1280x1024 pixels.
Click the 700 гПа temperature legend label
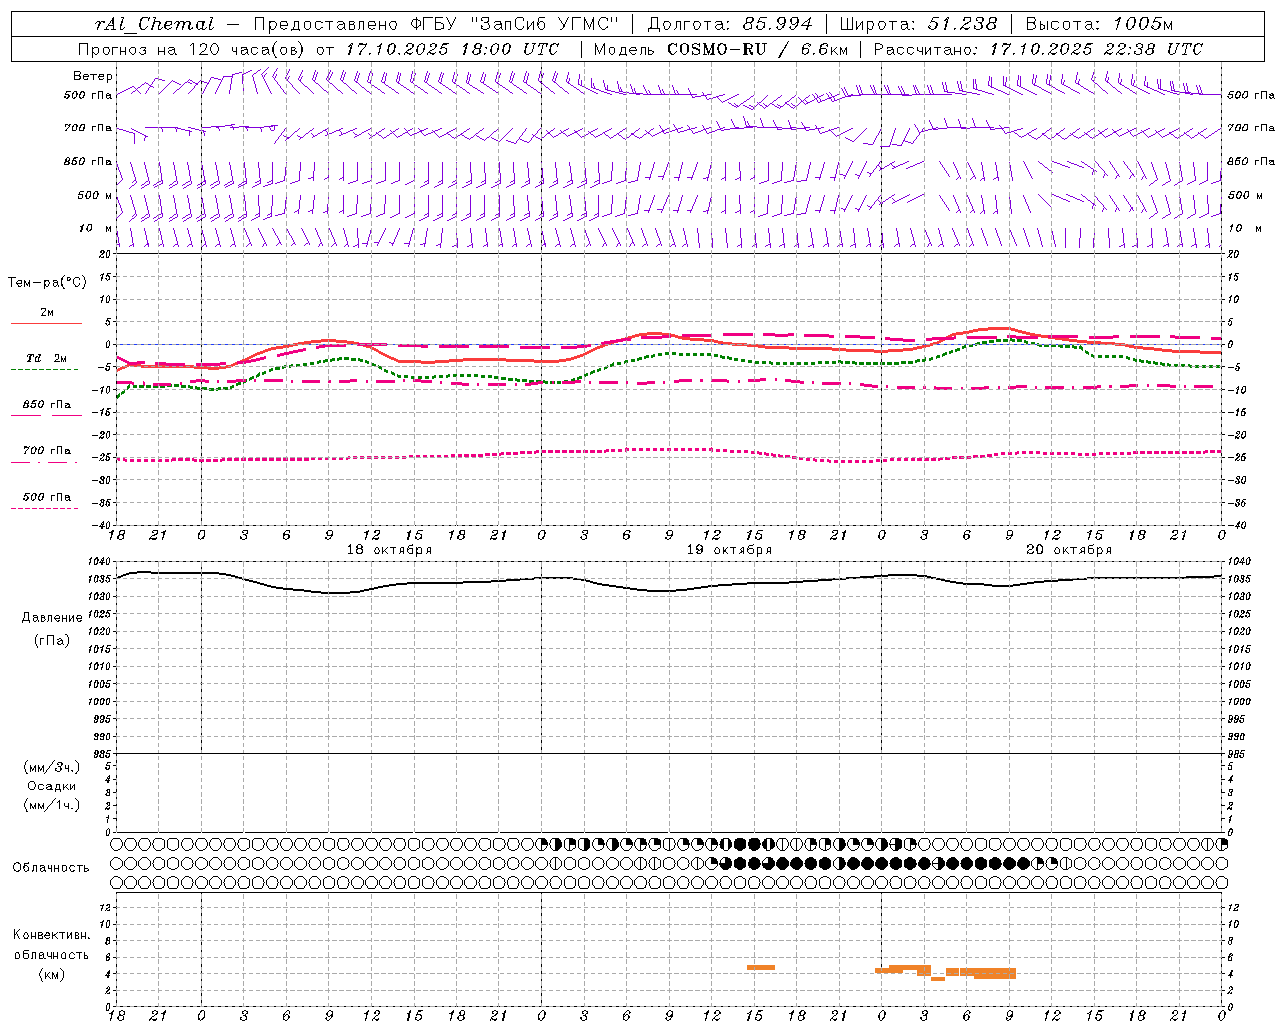[46, 451]
